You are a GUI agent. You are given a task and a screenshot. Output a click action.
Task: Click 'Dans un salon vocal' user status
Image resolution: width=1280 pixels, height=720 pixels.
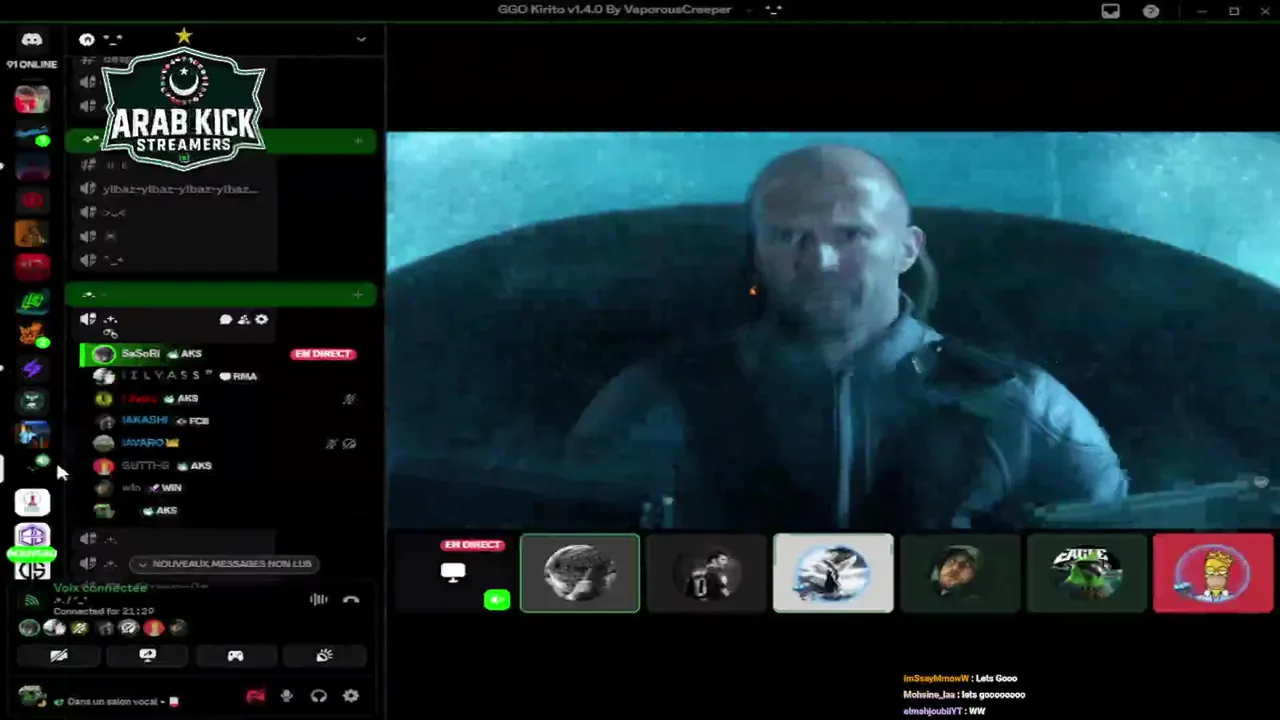[113, 702]
